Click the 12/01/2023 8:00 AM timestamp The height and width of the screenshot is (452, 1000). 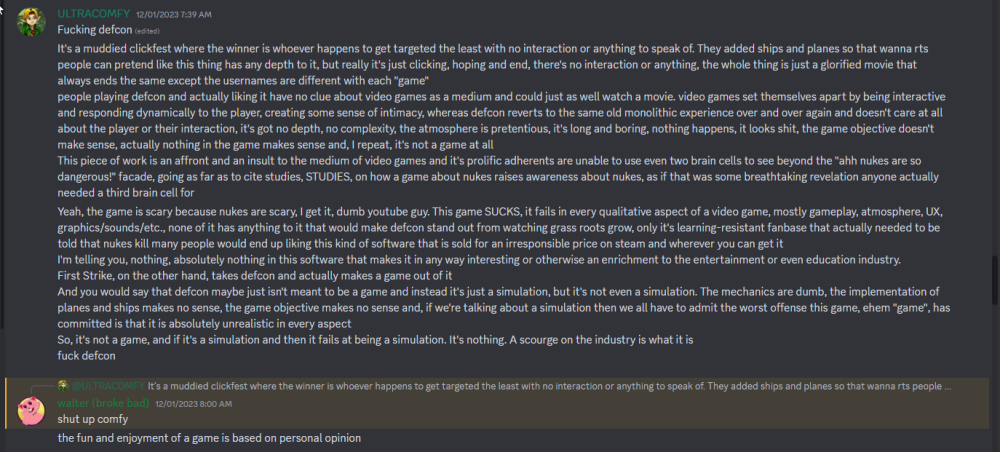(193, 404)
